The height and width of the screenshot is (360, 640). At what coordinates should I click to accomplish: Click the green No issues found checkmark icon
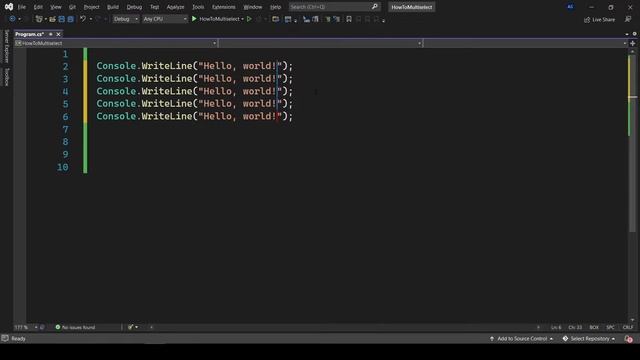pos(58,327)
